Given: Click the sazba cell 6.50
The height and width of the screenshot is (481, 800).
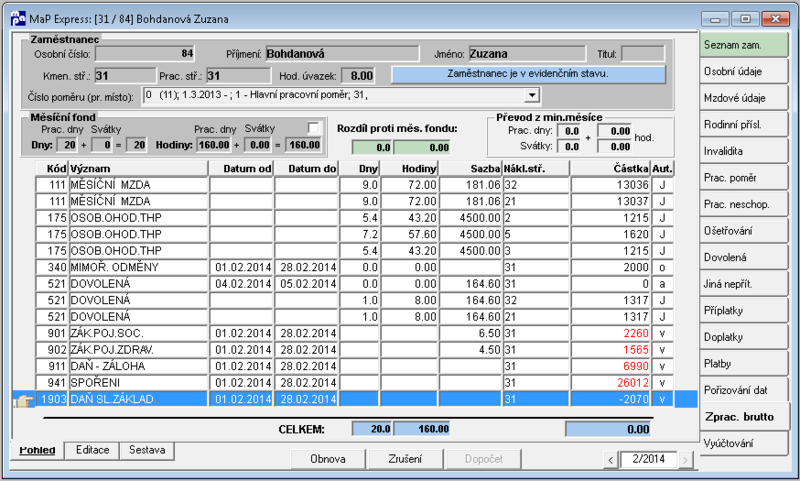Looking at the screenshot, I should click(470, 334).
